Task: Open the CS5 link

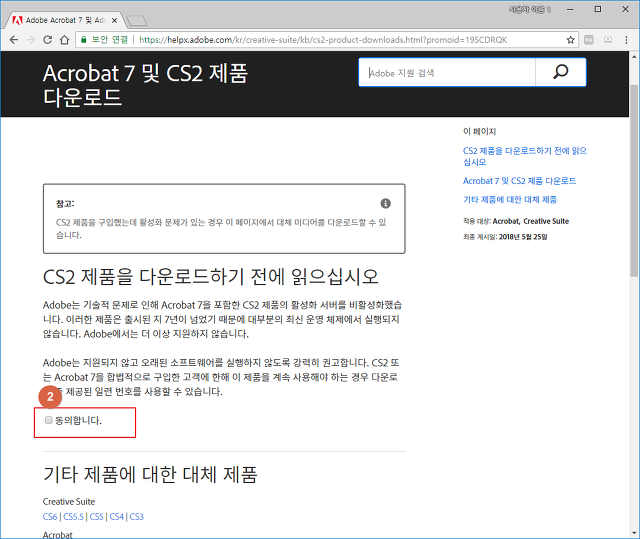Action: coord(96,517)
